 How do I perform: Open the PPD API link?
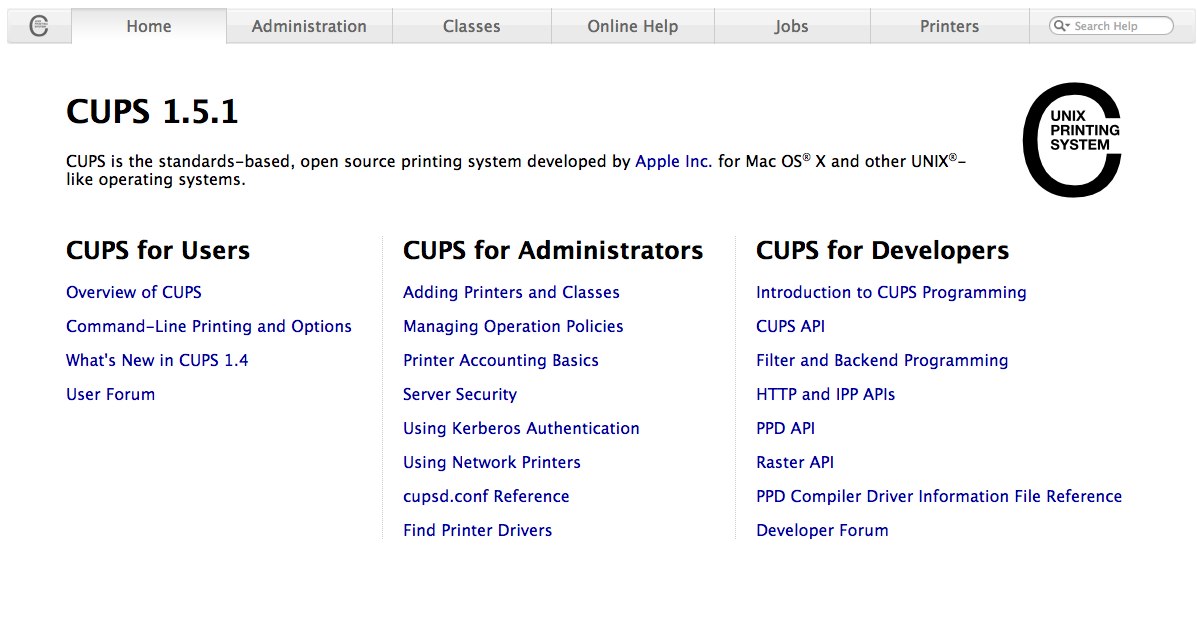coord(785,428)
